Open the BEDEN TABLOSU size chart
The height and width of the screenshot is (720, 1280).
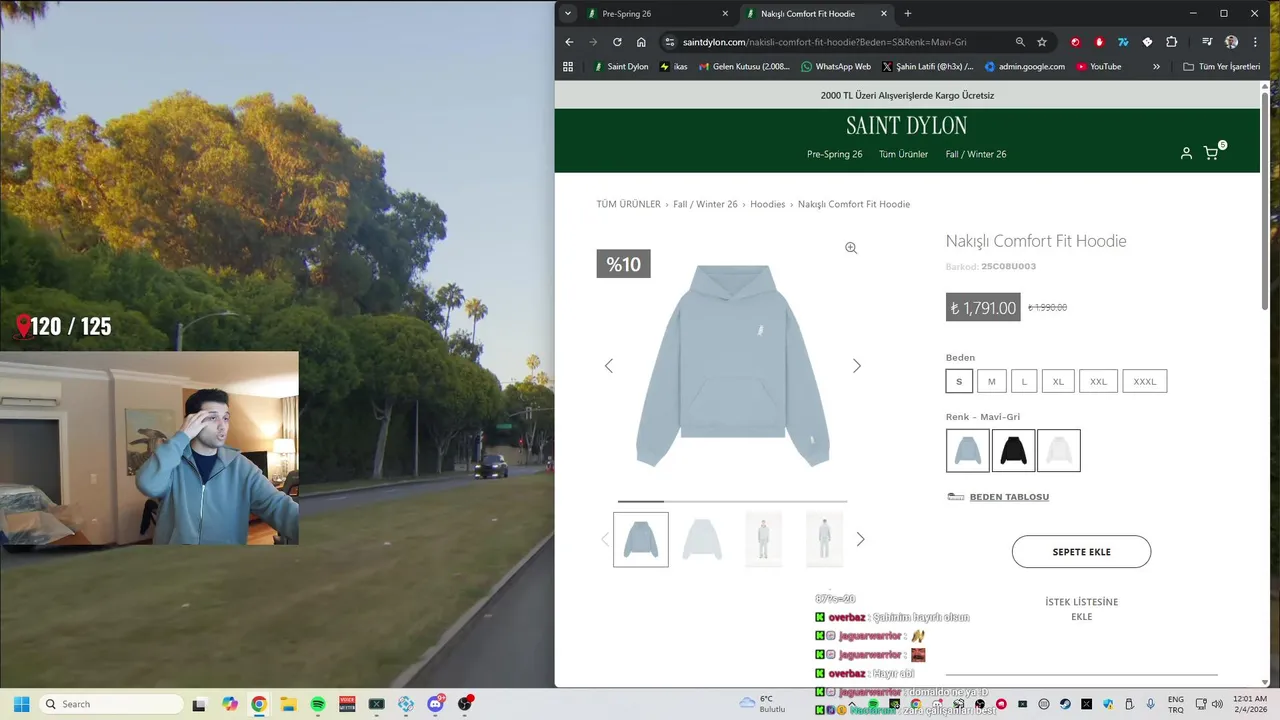tap(1009, 497)
